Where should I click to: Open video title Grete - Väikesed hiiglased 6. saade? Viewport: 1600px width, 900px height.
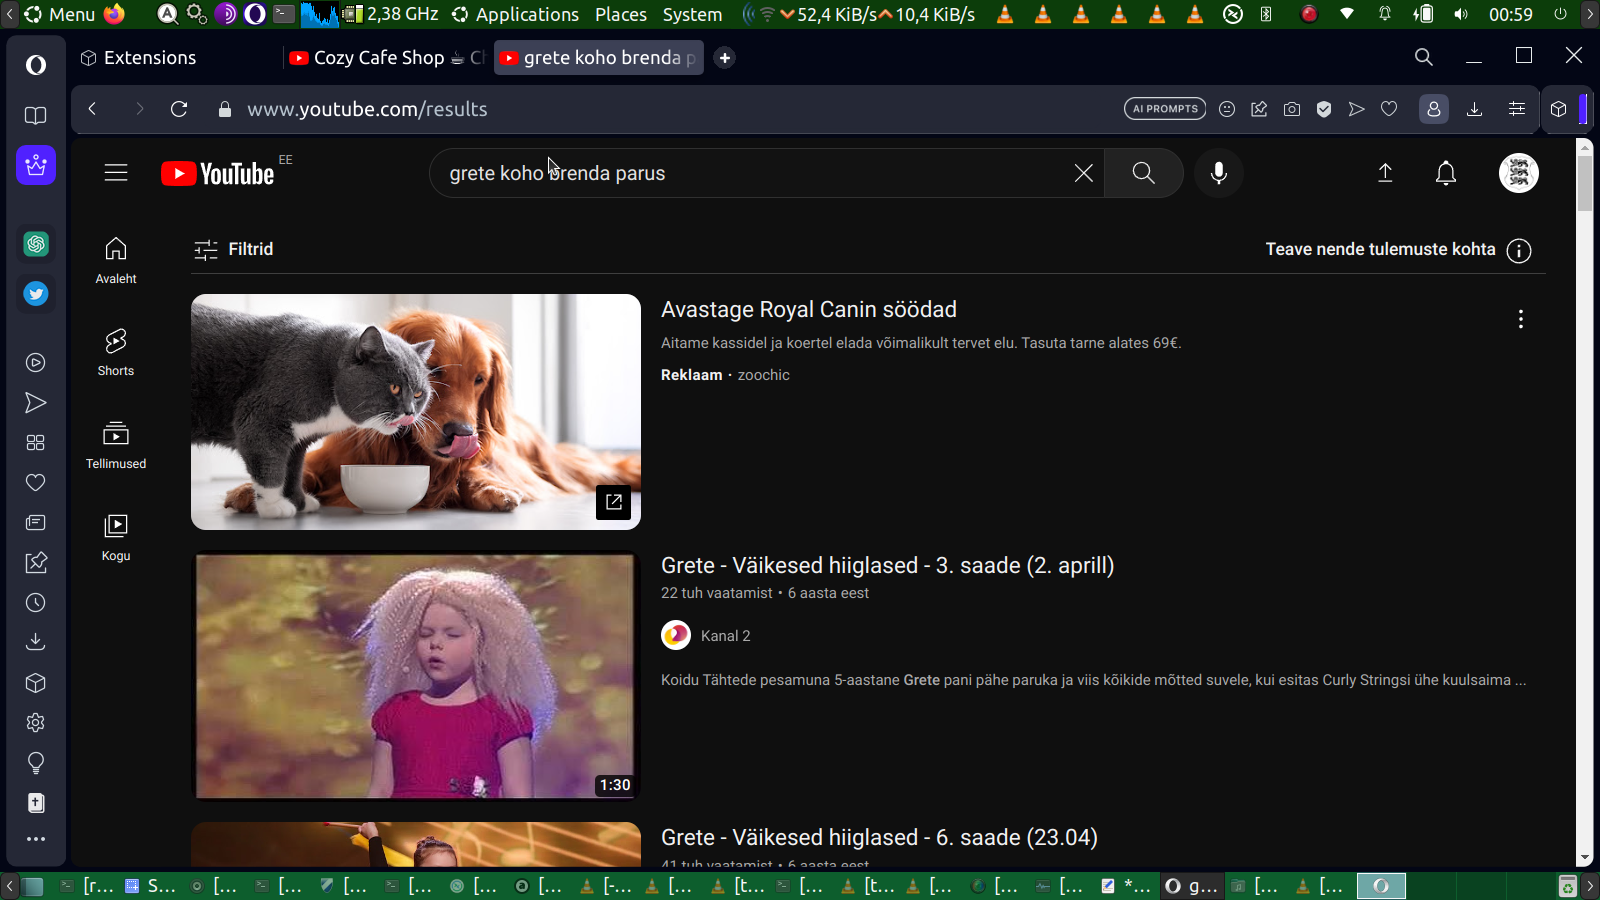879,838
